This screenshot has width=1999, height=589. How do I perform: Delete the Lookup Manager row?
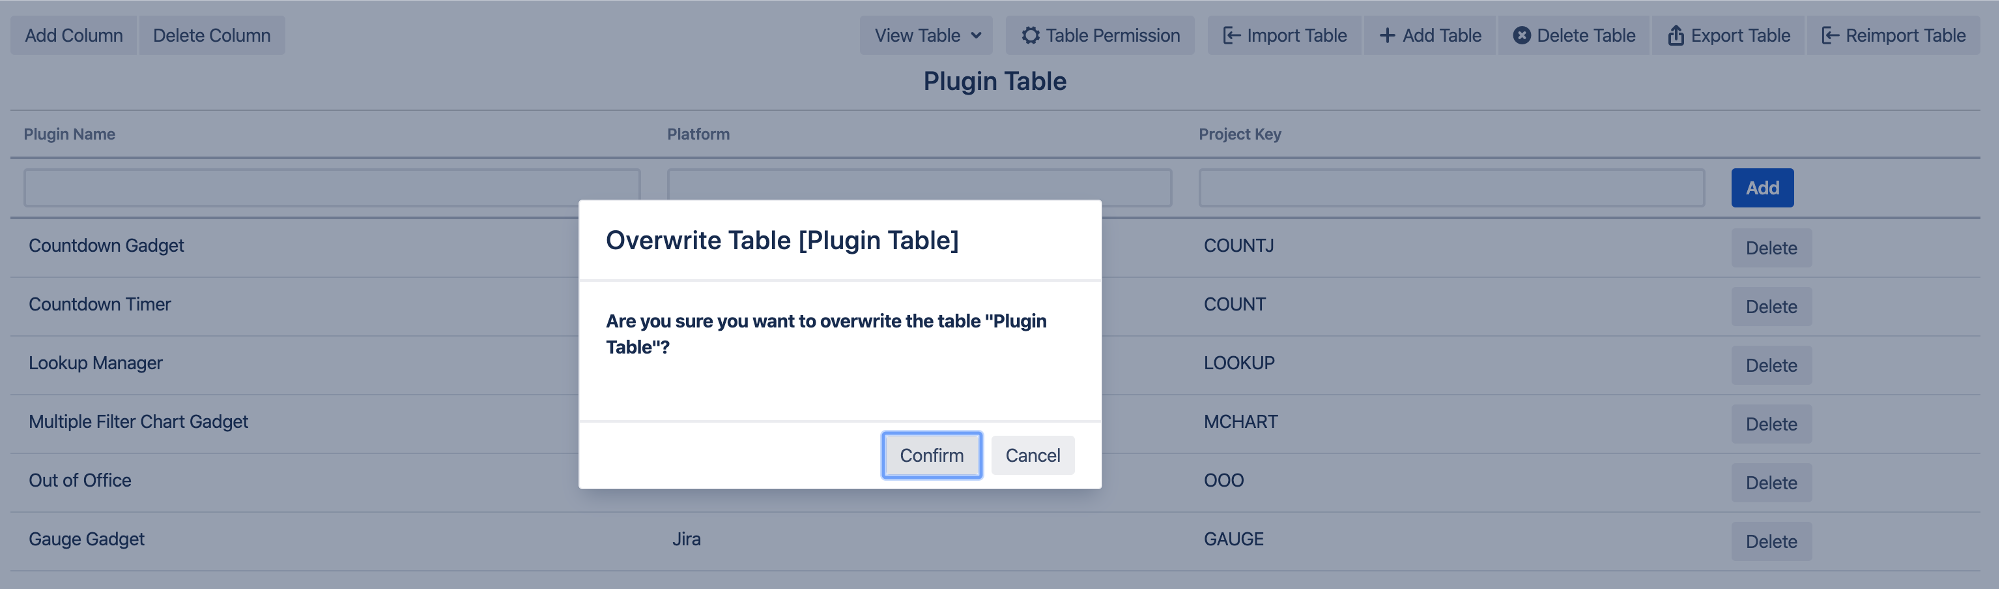click(1771, 366)
